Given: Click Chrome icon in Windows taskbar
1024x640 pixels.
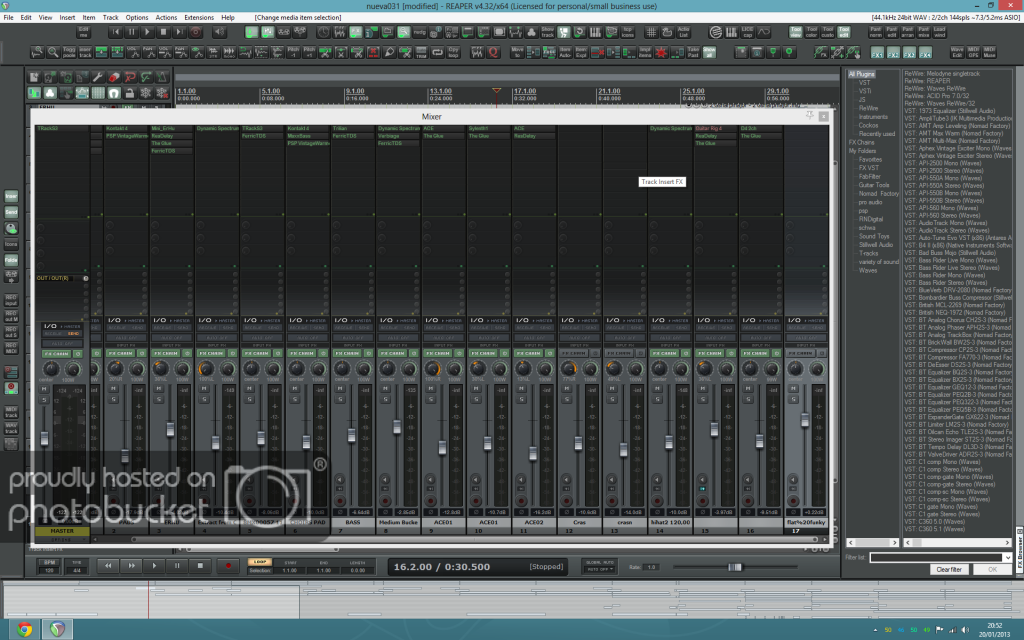Looking at the screenshot, I should pos(25,629).
